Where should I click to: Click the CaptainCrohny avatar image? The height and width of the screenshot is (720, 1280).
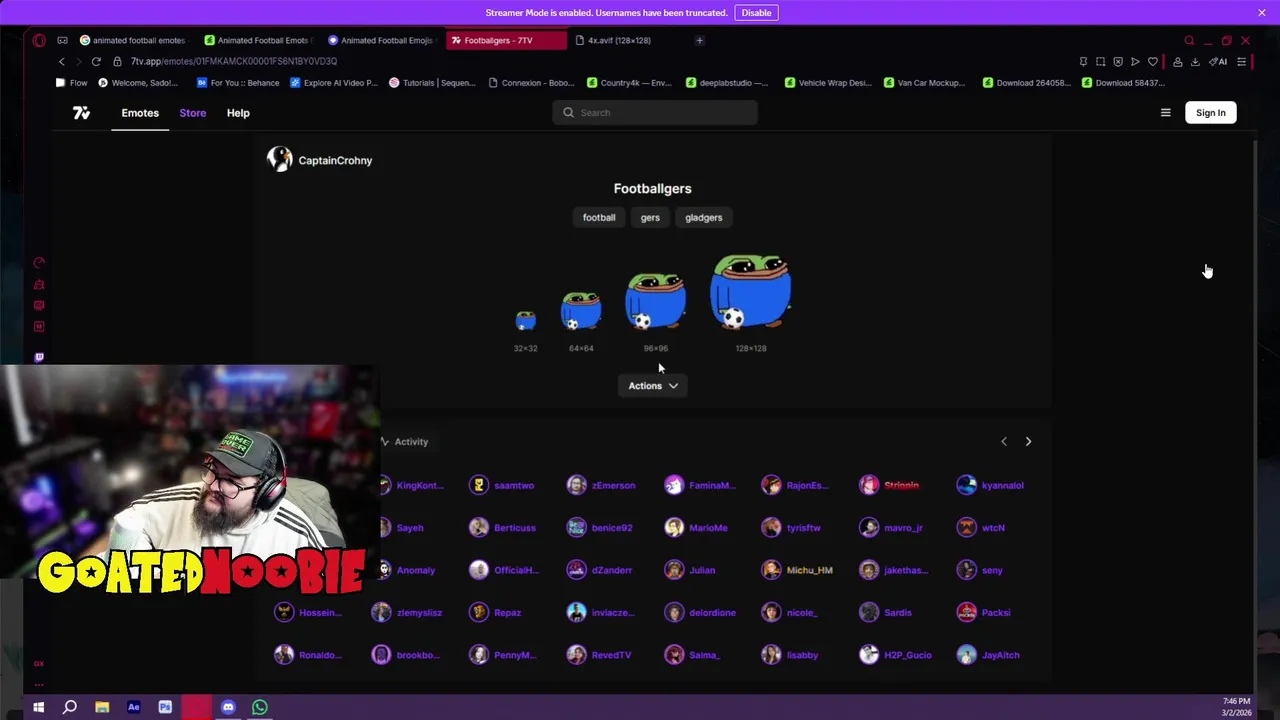pos(279,159)
